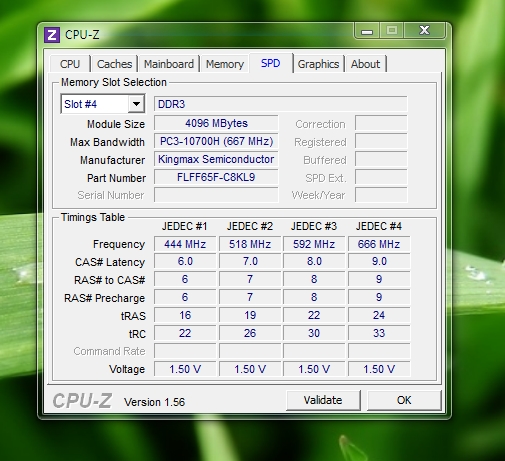Click tRC value 30

click(314, 333)
